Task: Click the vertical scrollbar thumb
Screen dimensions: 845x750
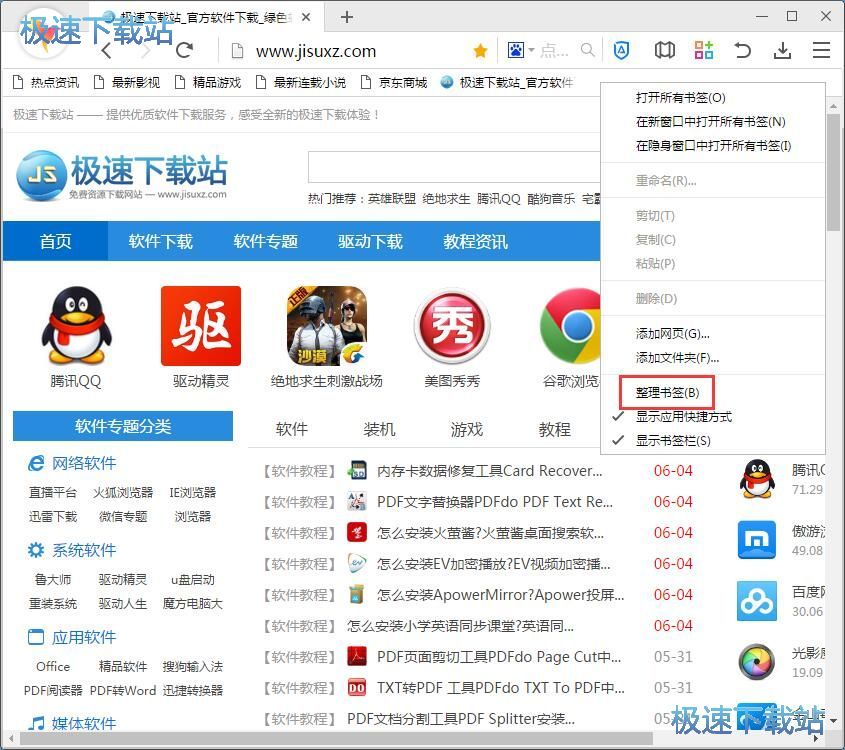Action: point(834,171)
